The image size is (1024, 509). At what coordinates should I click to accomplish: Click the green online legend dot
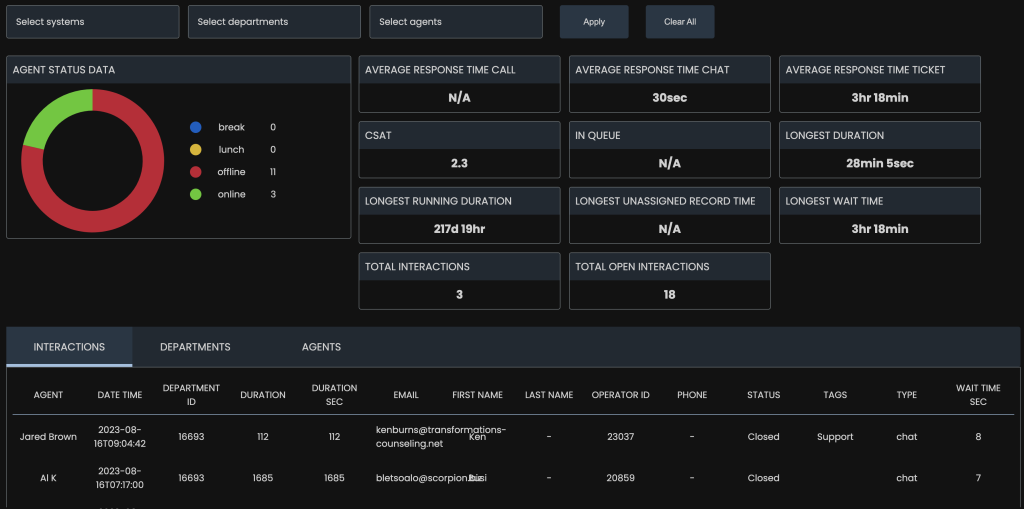[196, 194]
